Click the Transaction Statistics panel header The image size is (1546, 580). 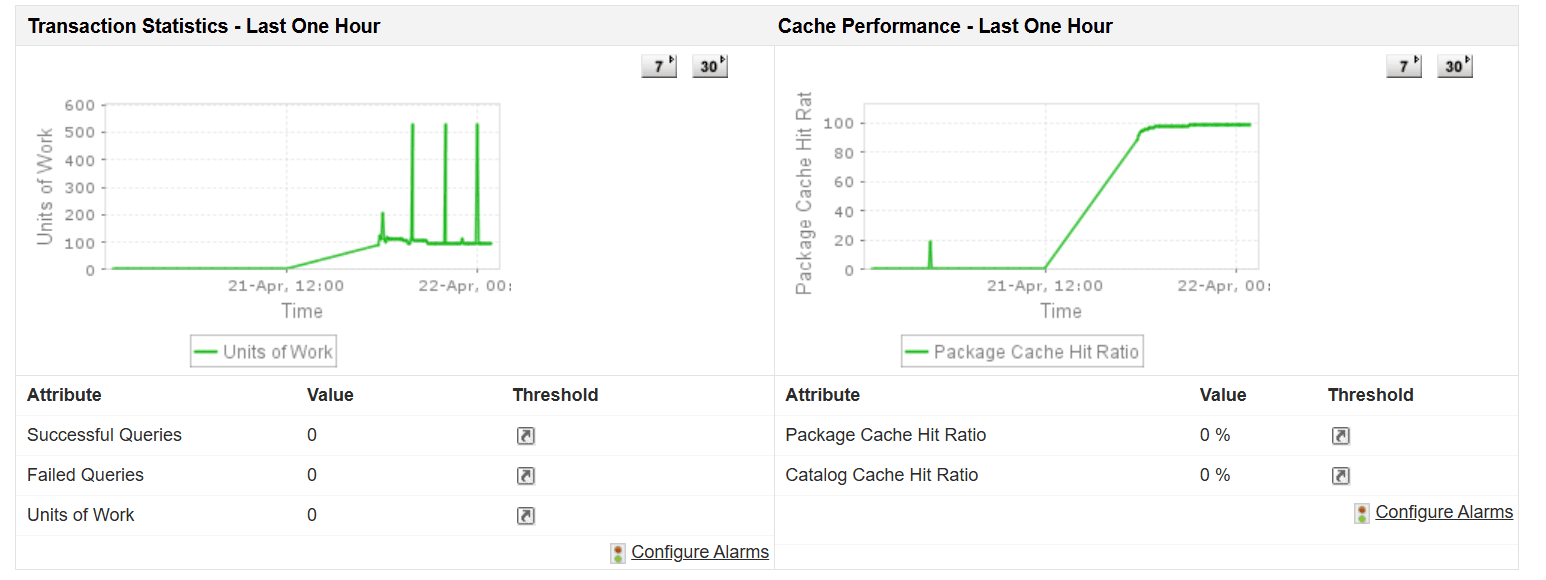pos(204,25)
